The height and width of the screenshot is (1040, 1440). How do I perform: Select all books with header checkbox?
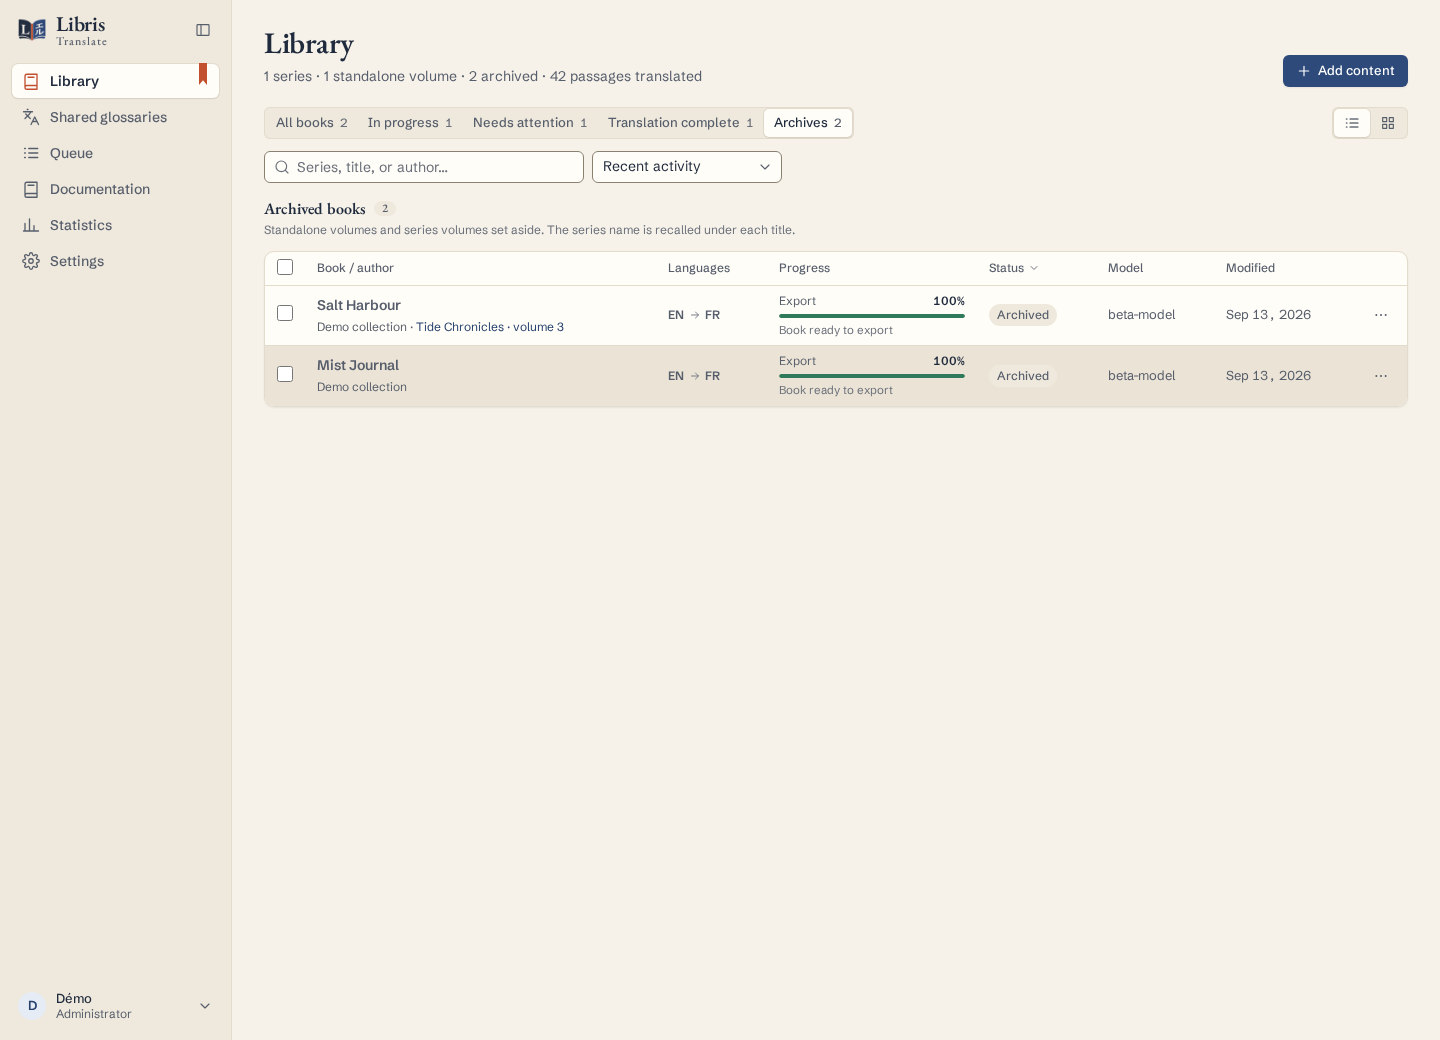pyautogui.click(x=285, y=267)
